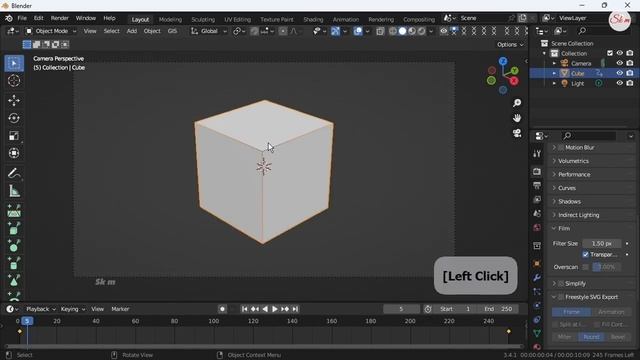640x360 pixels.
Task: Jump to the end frame
Action: point(295,309)
